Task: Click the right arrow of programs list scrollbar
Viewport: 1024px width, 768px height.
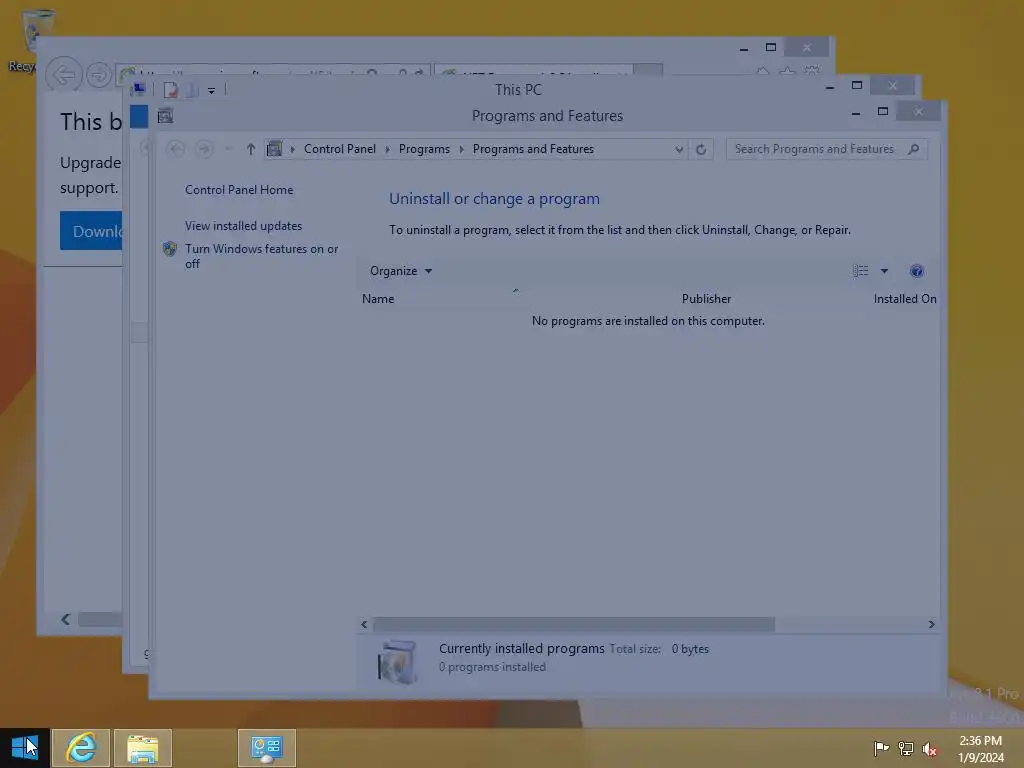Action: [x=931, y=624]
